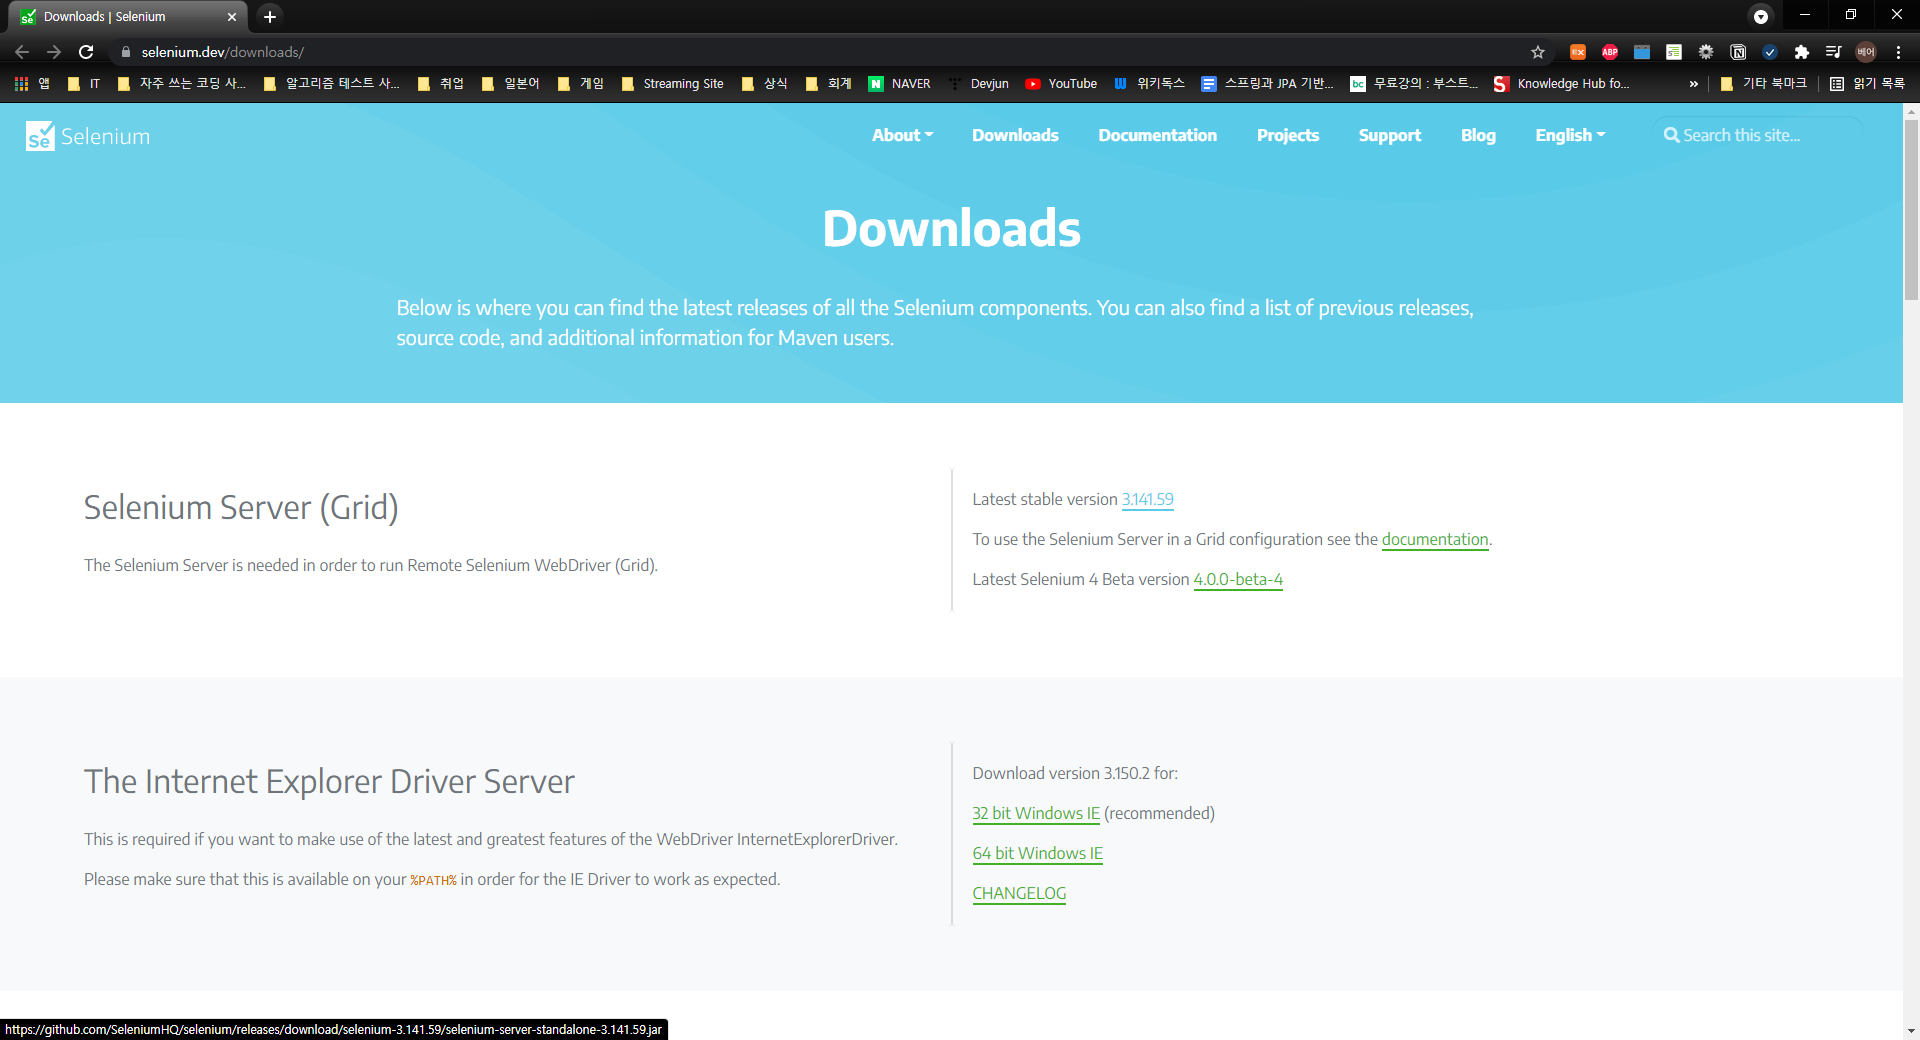Screen dimensions: 1920x1040
Task: Open the blue window extension icon
Action: point(1642,52)
